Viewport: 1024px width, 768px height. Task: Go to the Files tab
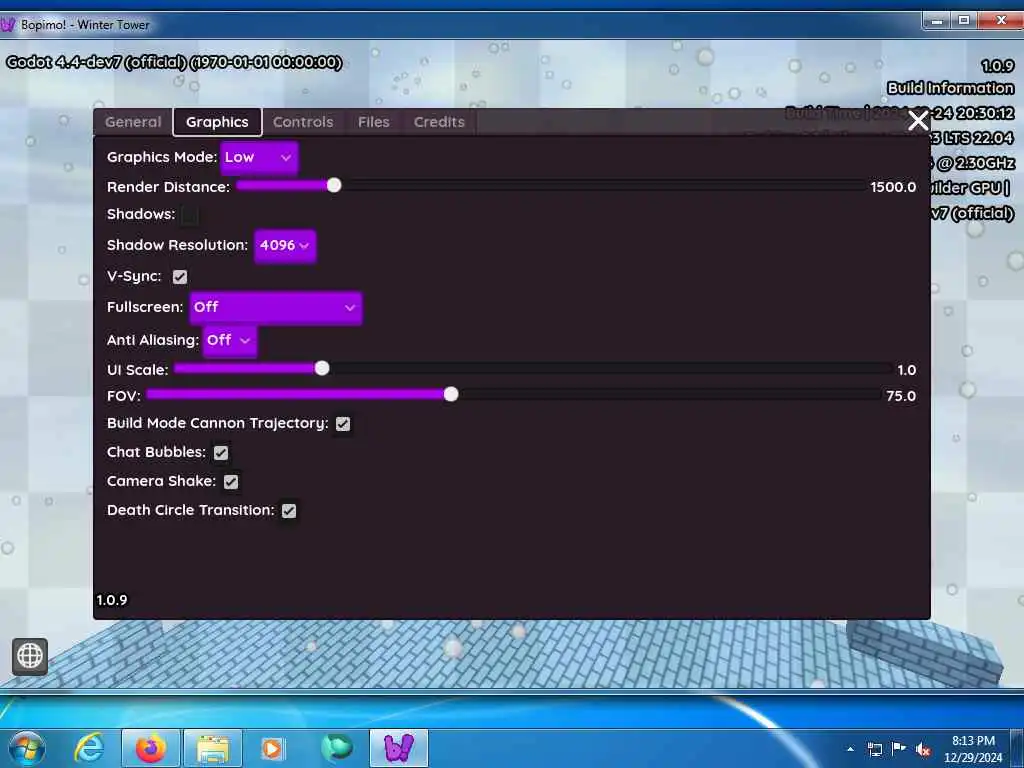[374, 122]
